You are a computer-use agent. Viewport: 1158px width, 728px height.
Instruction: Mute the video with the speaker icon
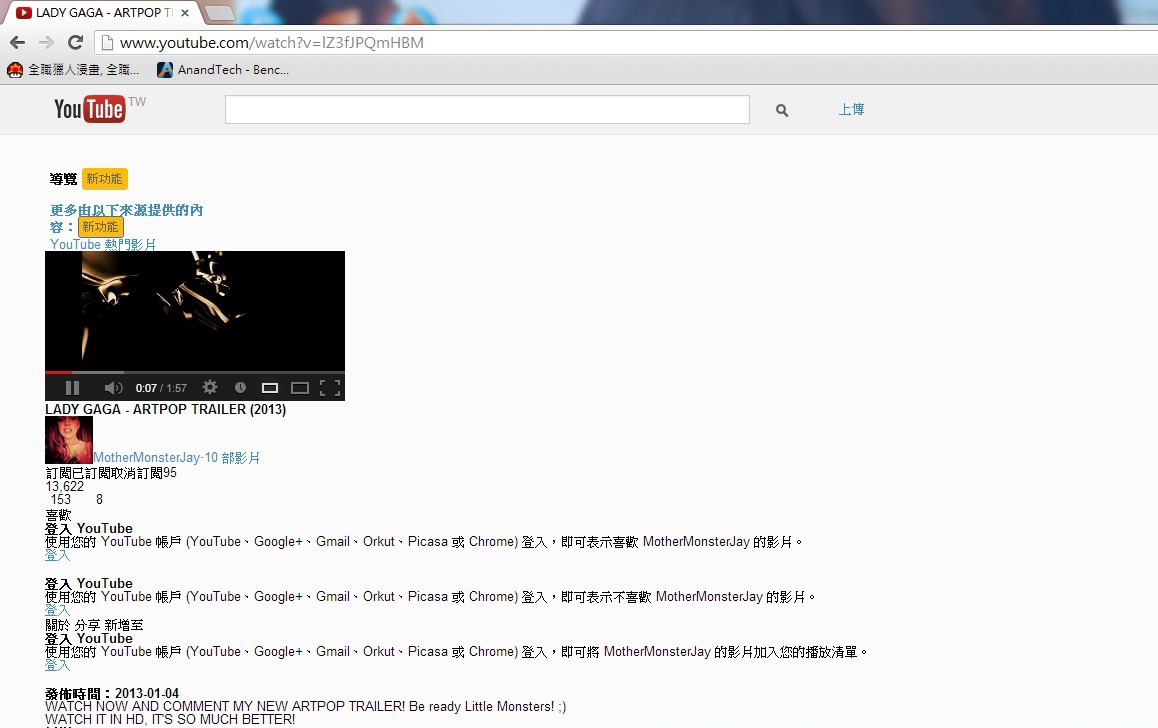[113, 388]
